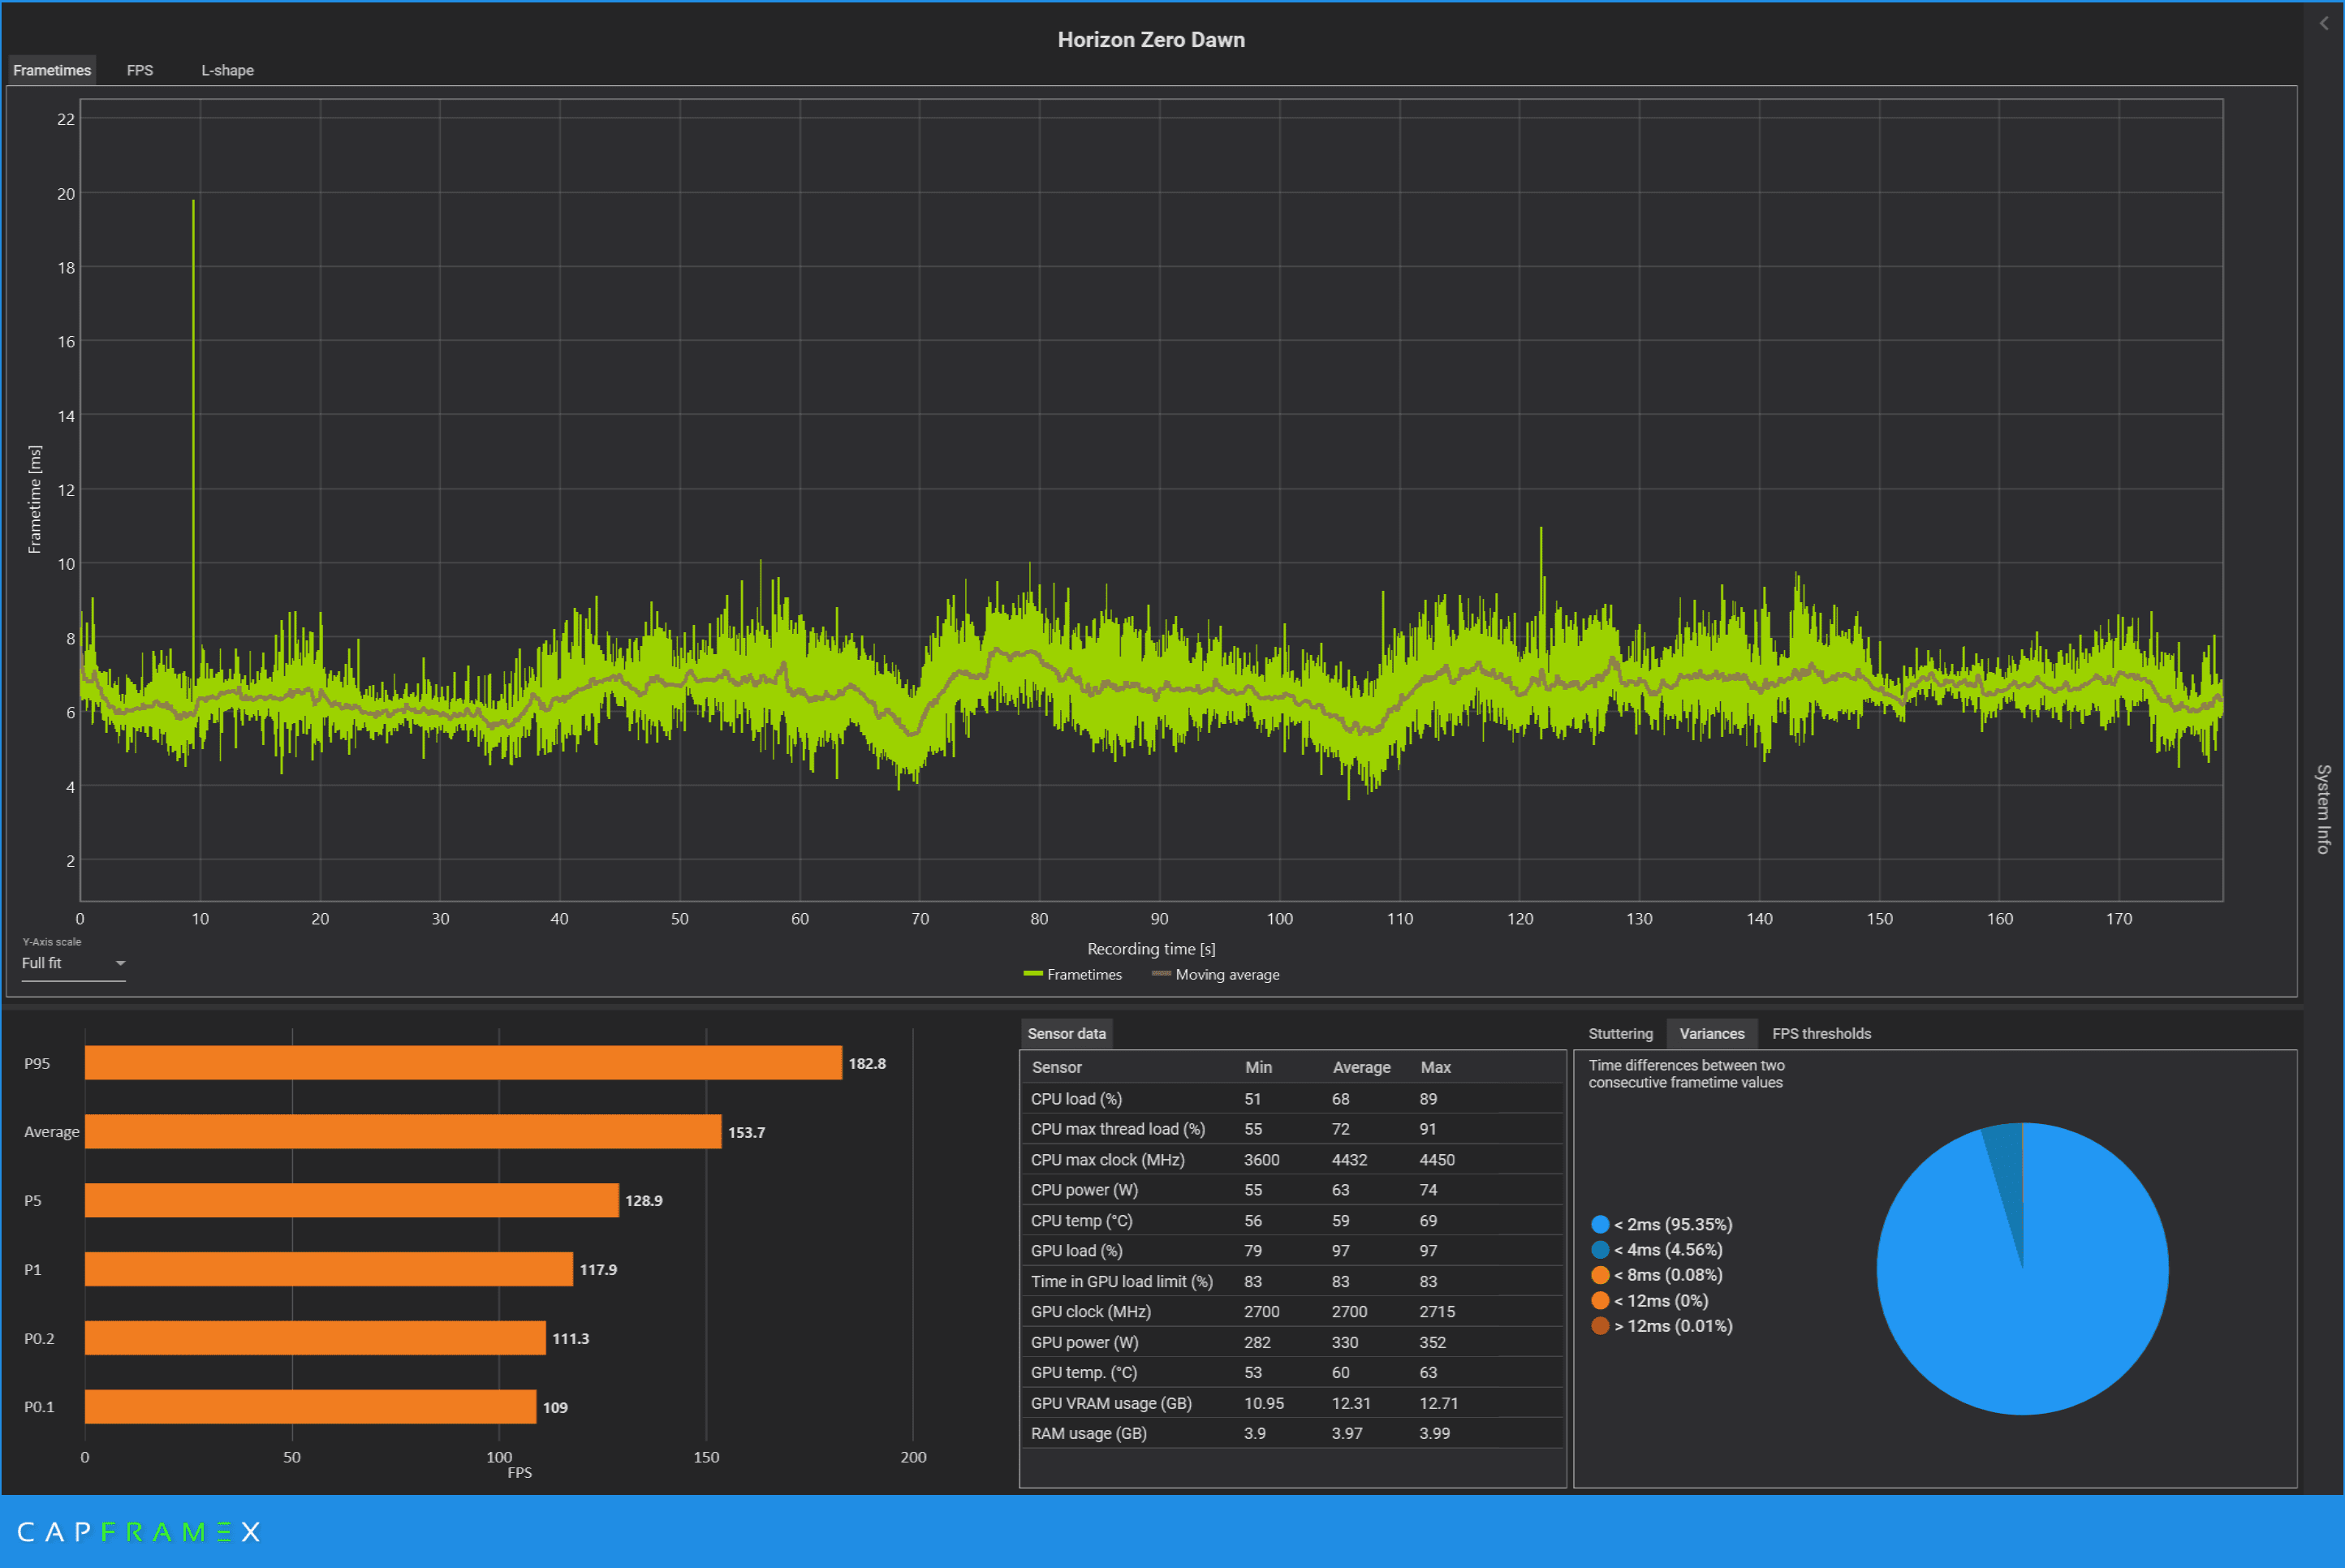Click the collapse chevron at top right
Screen dimensions: 2345x1568
pos(2324,23)
